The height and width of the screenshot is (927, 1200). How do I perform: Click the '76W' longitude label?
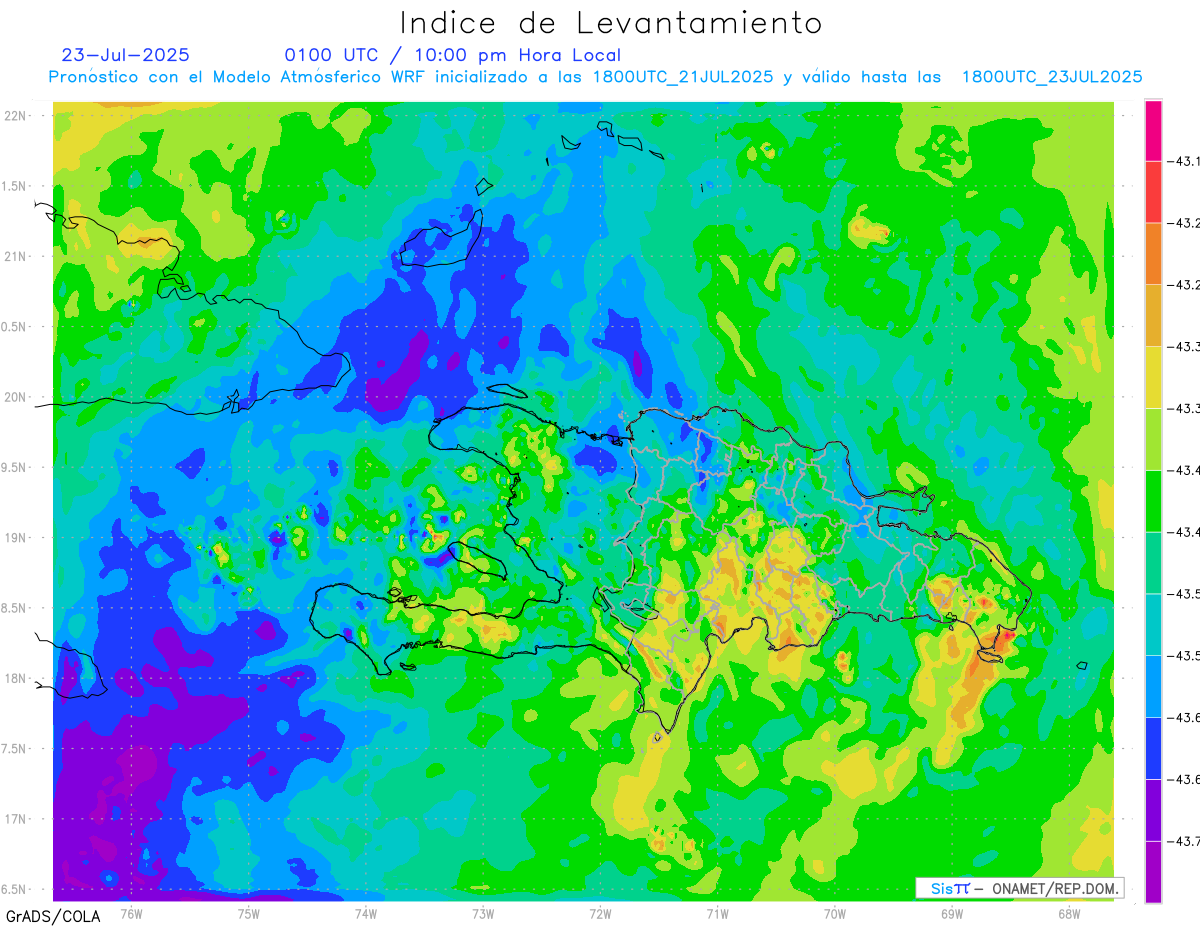(131, 913)
